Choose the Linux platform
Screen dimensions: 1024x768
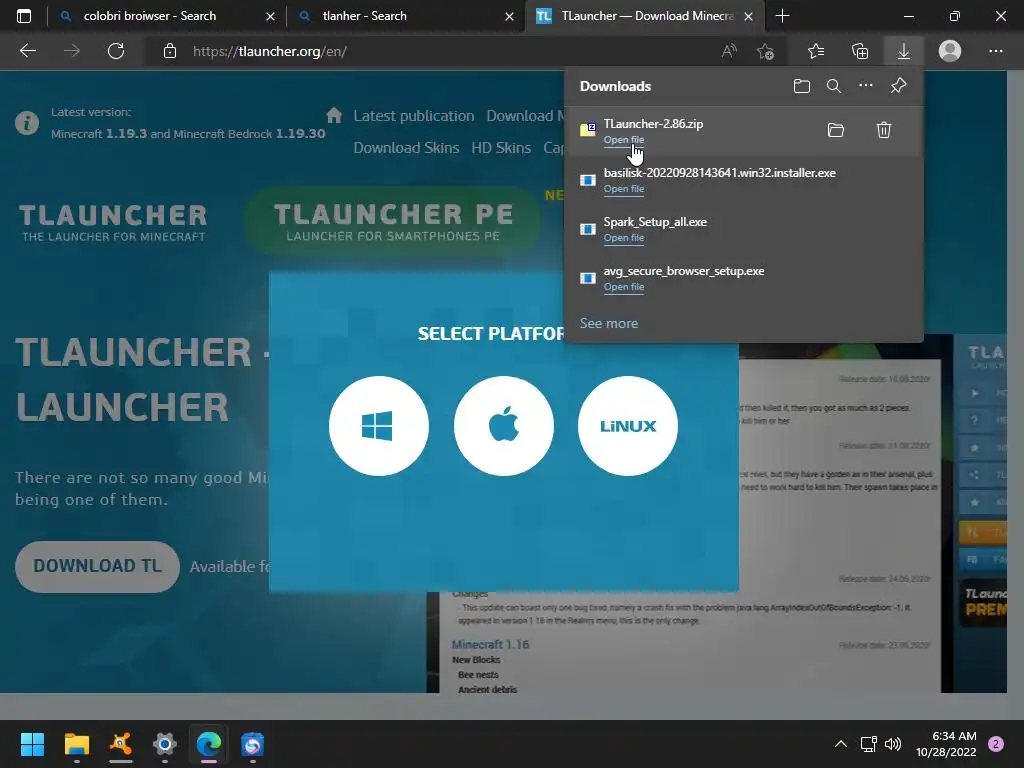pyautogui.click(x=628, y=426)
